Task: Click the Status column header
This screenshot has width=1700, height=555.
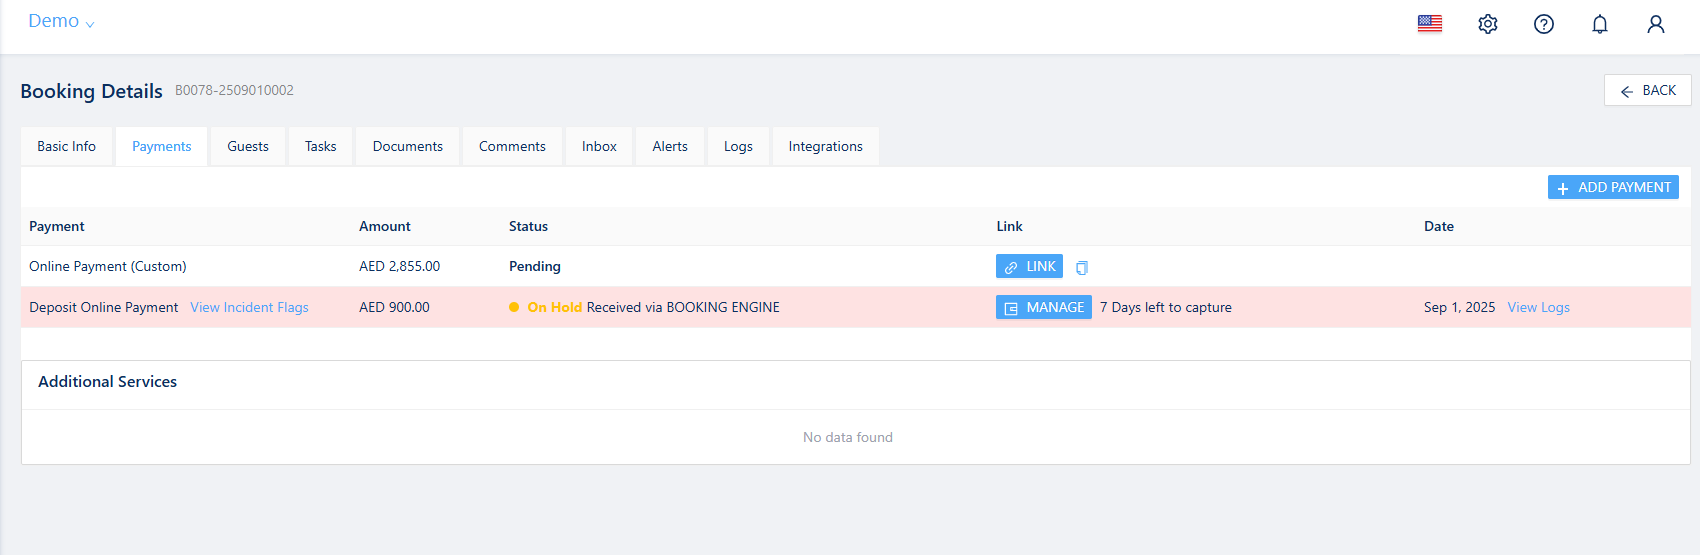Action: point(528,226)
